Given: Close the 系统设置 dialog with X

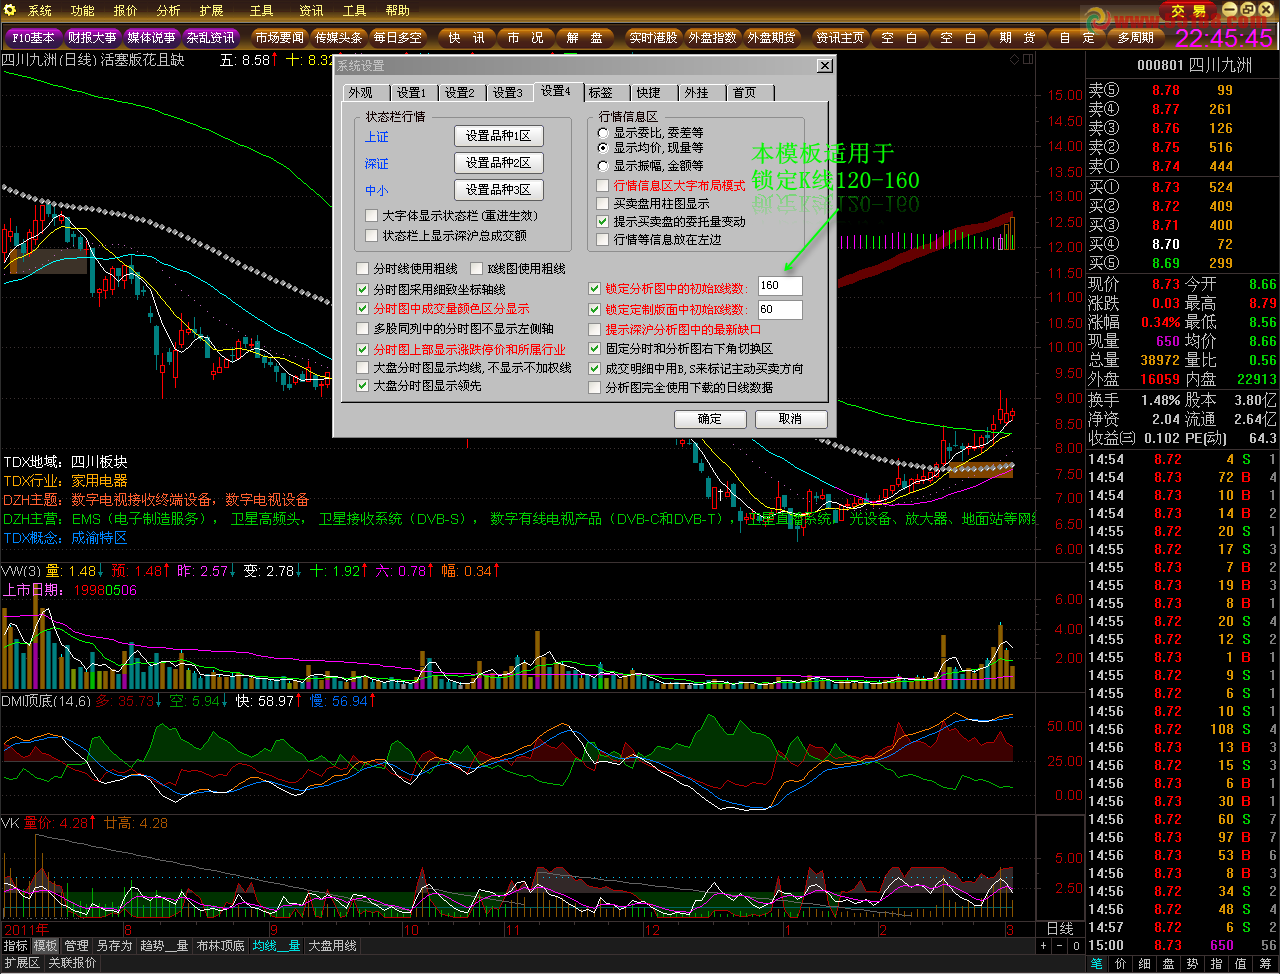Looking at the screenshot, I should point(824,66).
